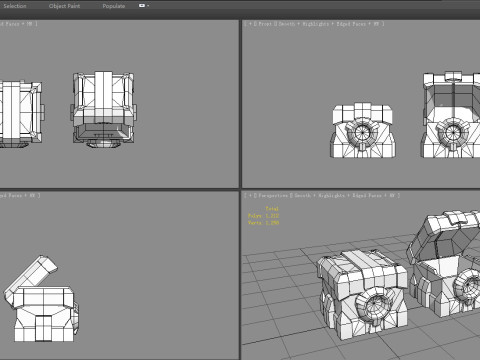Open the Perspective viewport plus general menu

pyautogui.click(x=250, y=196)
